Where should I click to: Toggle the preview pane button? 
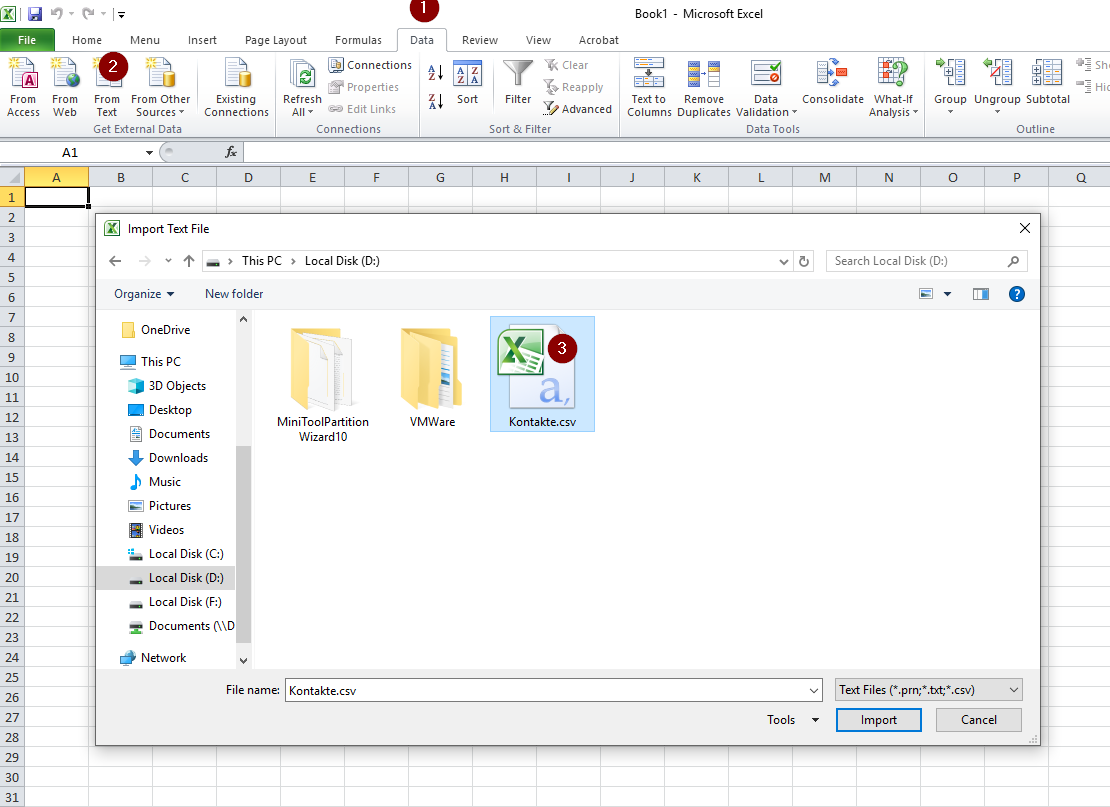click(980, 294)
